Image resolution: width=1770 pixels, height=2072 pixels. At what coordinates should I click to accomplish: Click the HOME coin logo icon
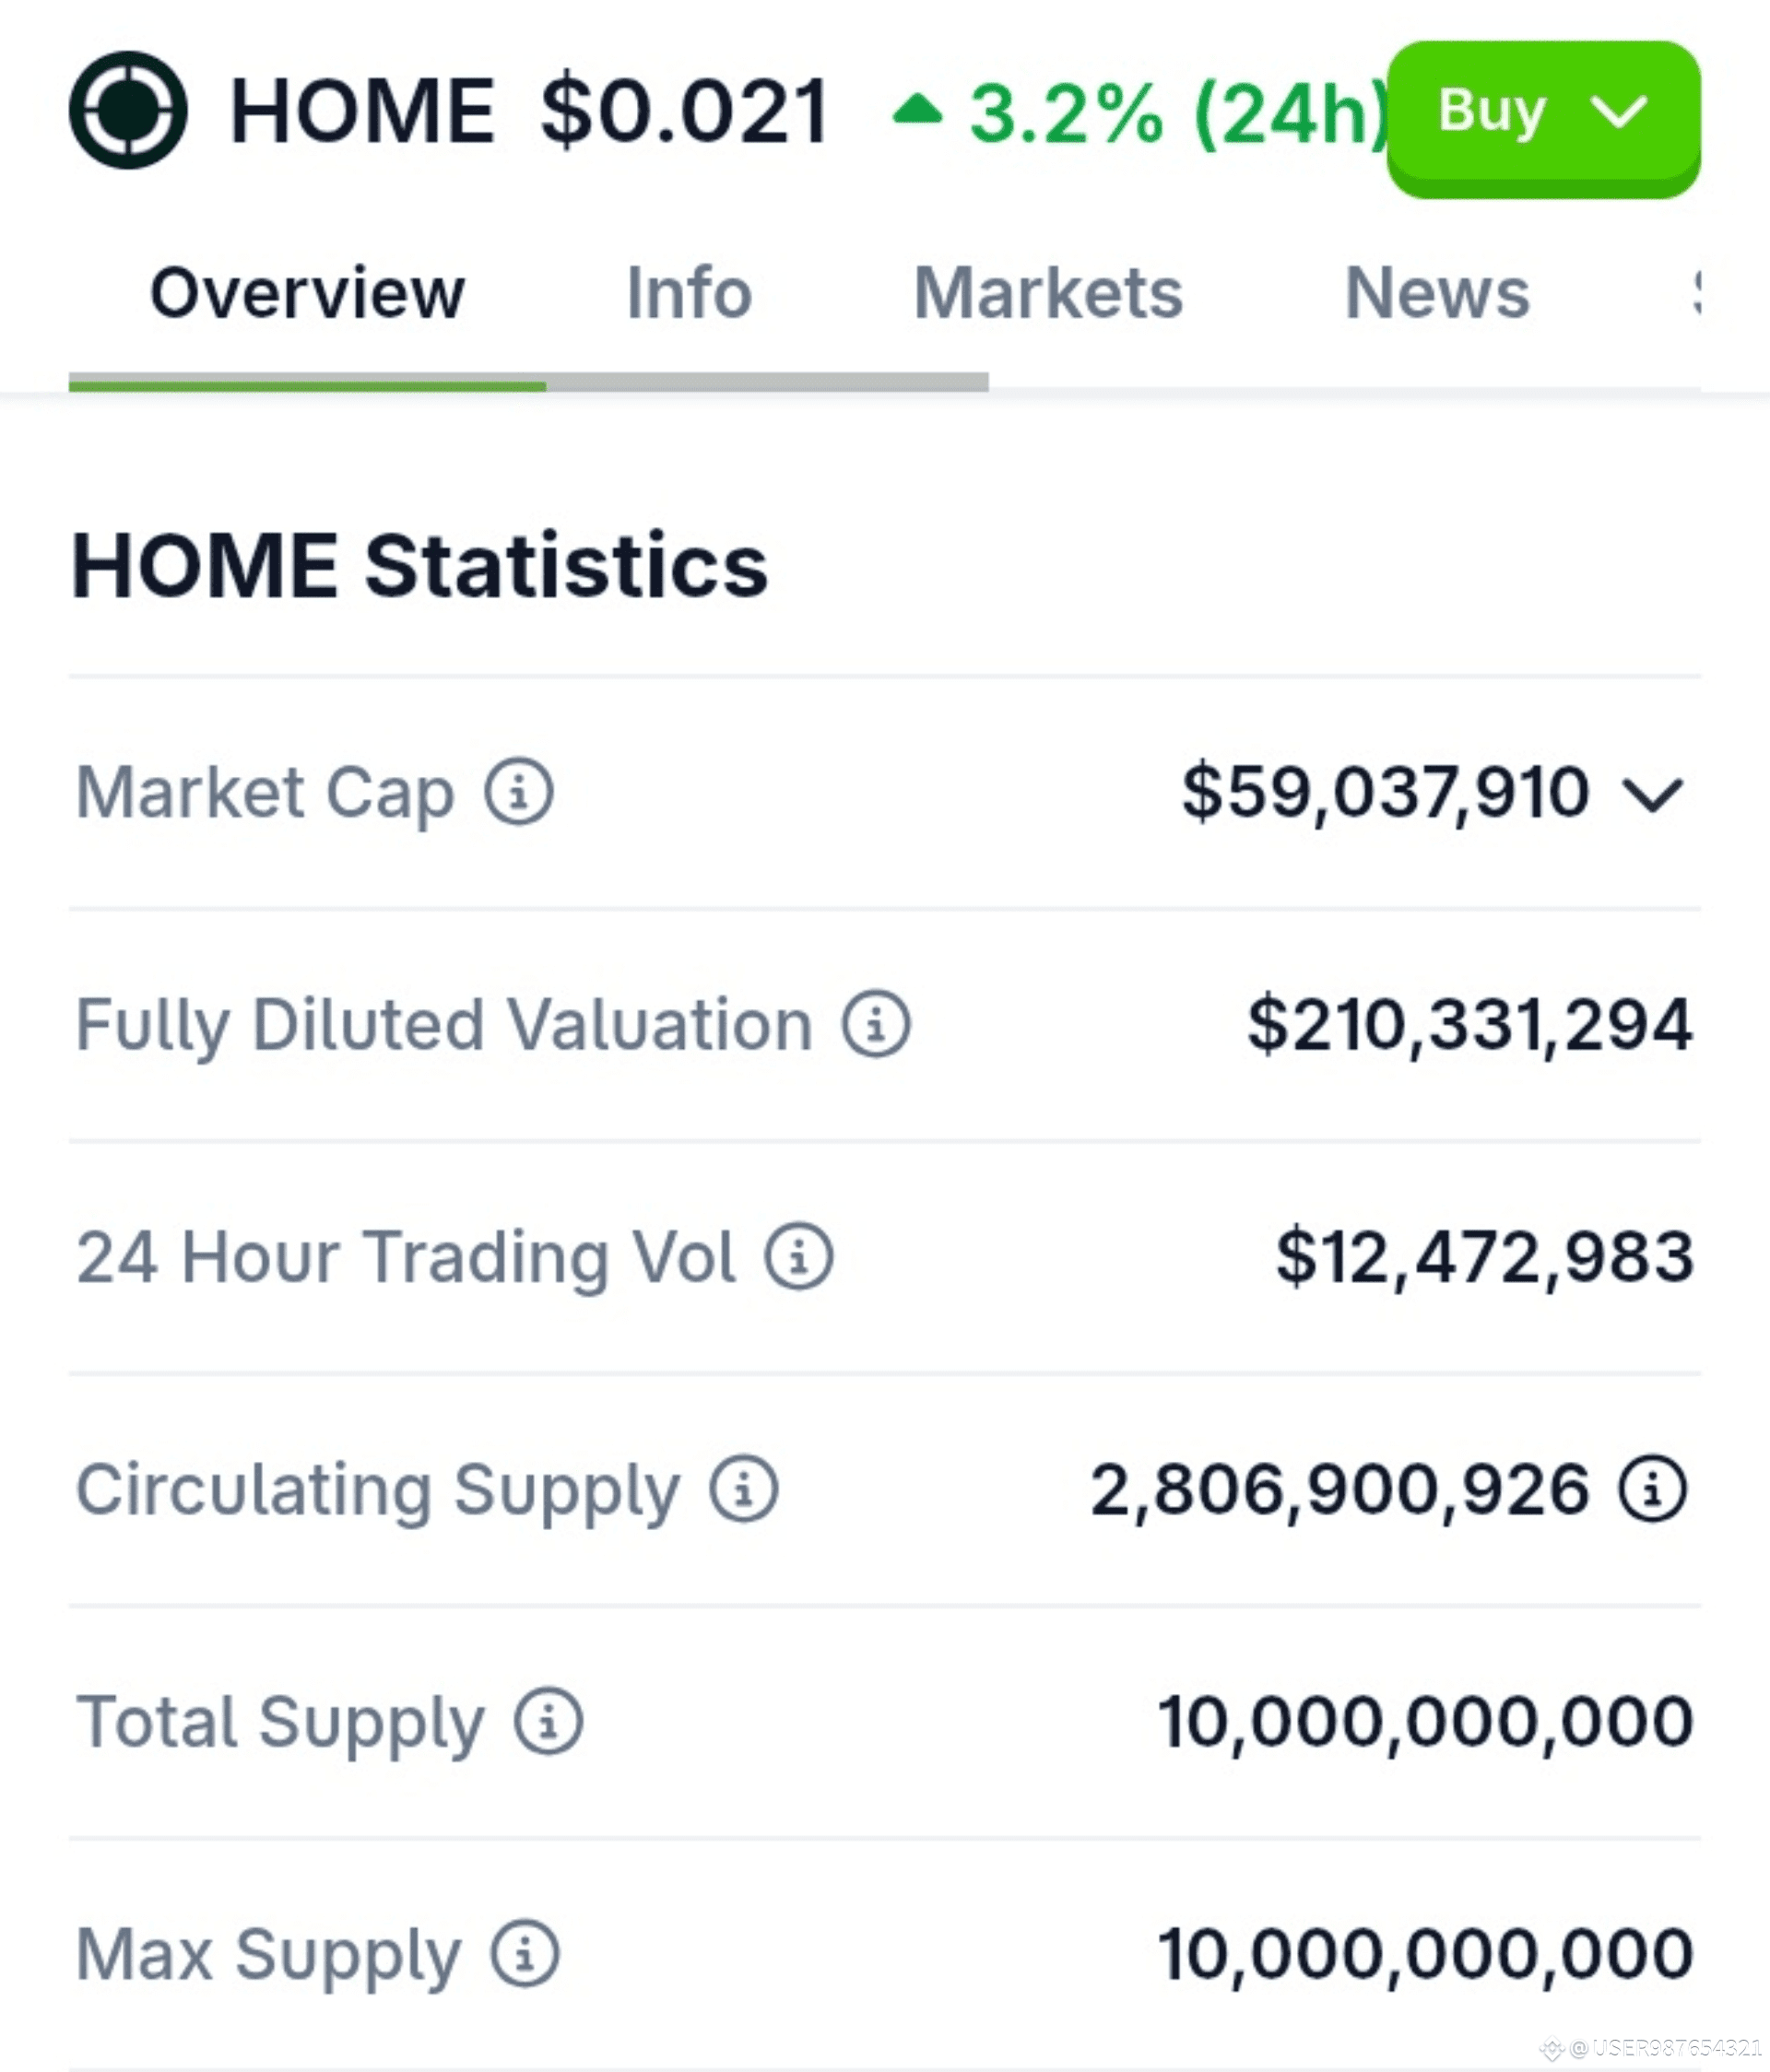pos(128,111)
